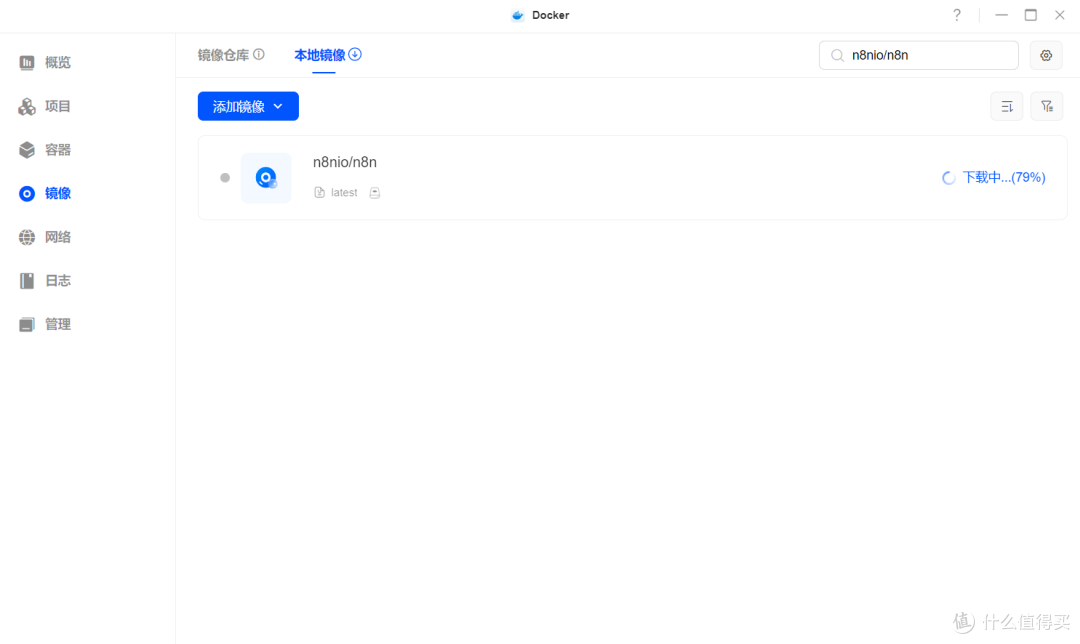Click download icon next to 本地镜像
This screenshot has height=644, width=1080.
pos(355,54)
